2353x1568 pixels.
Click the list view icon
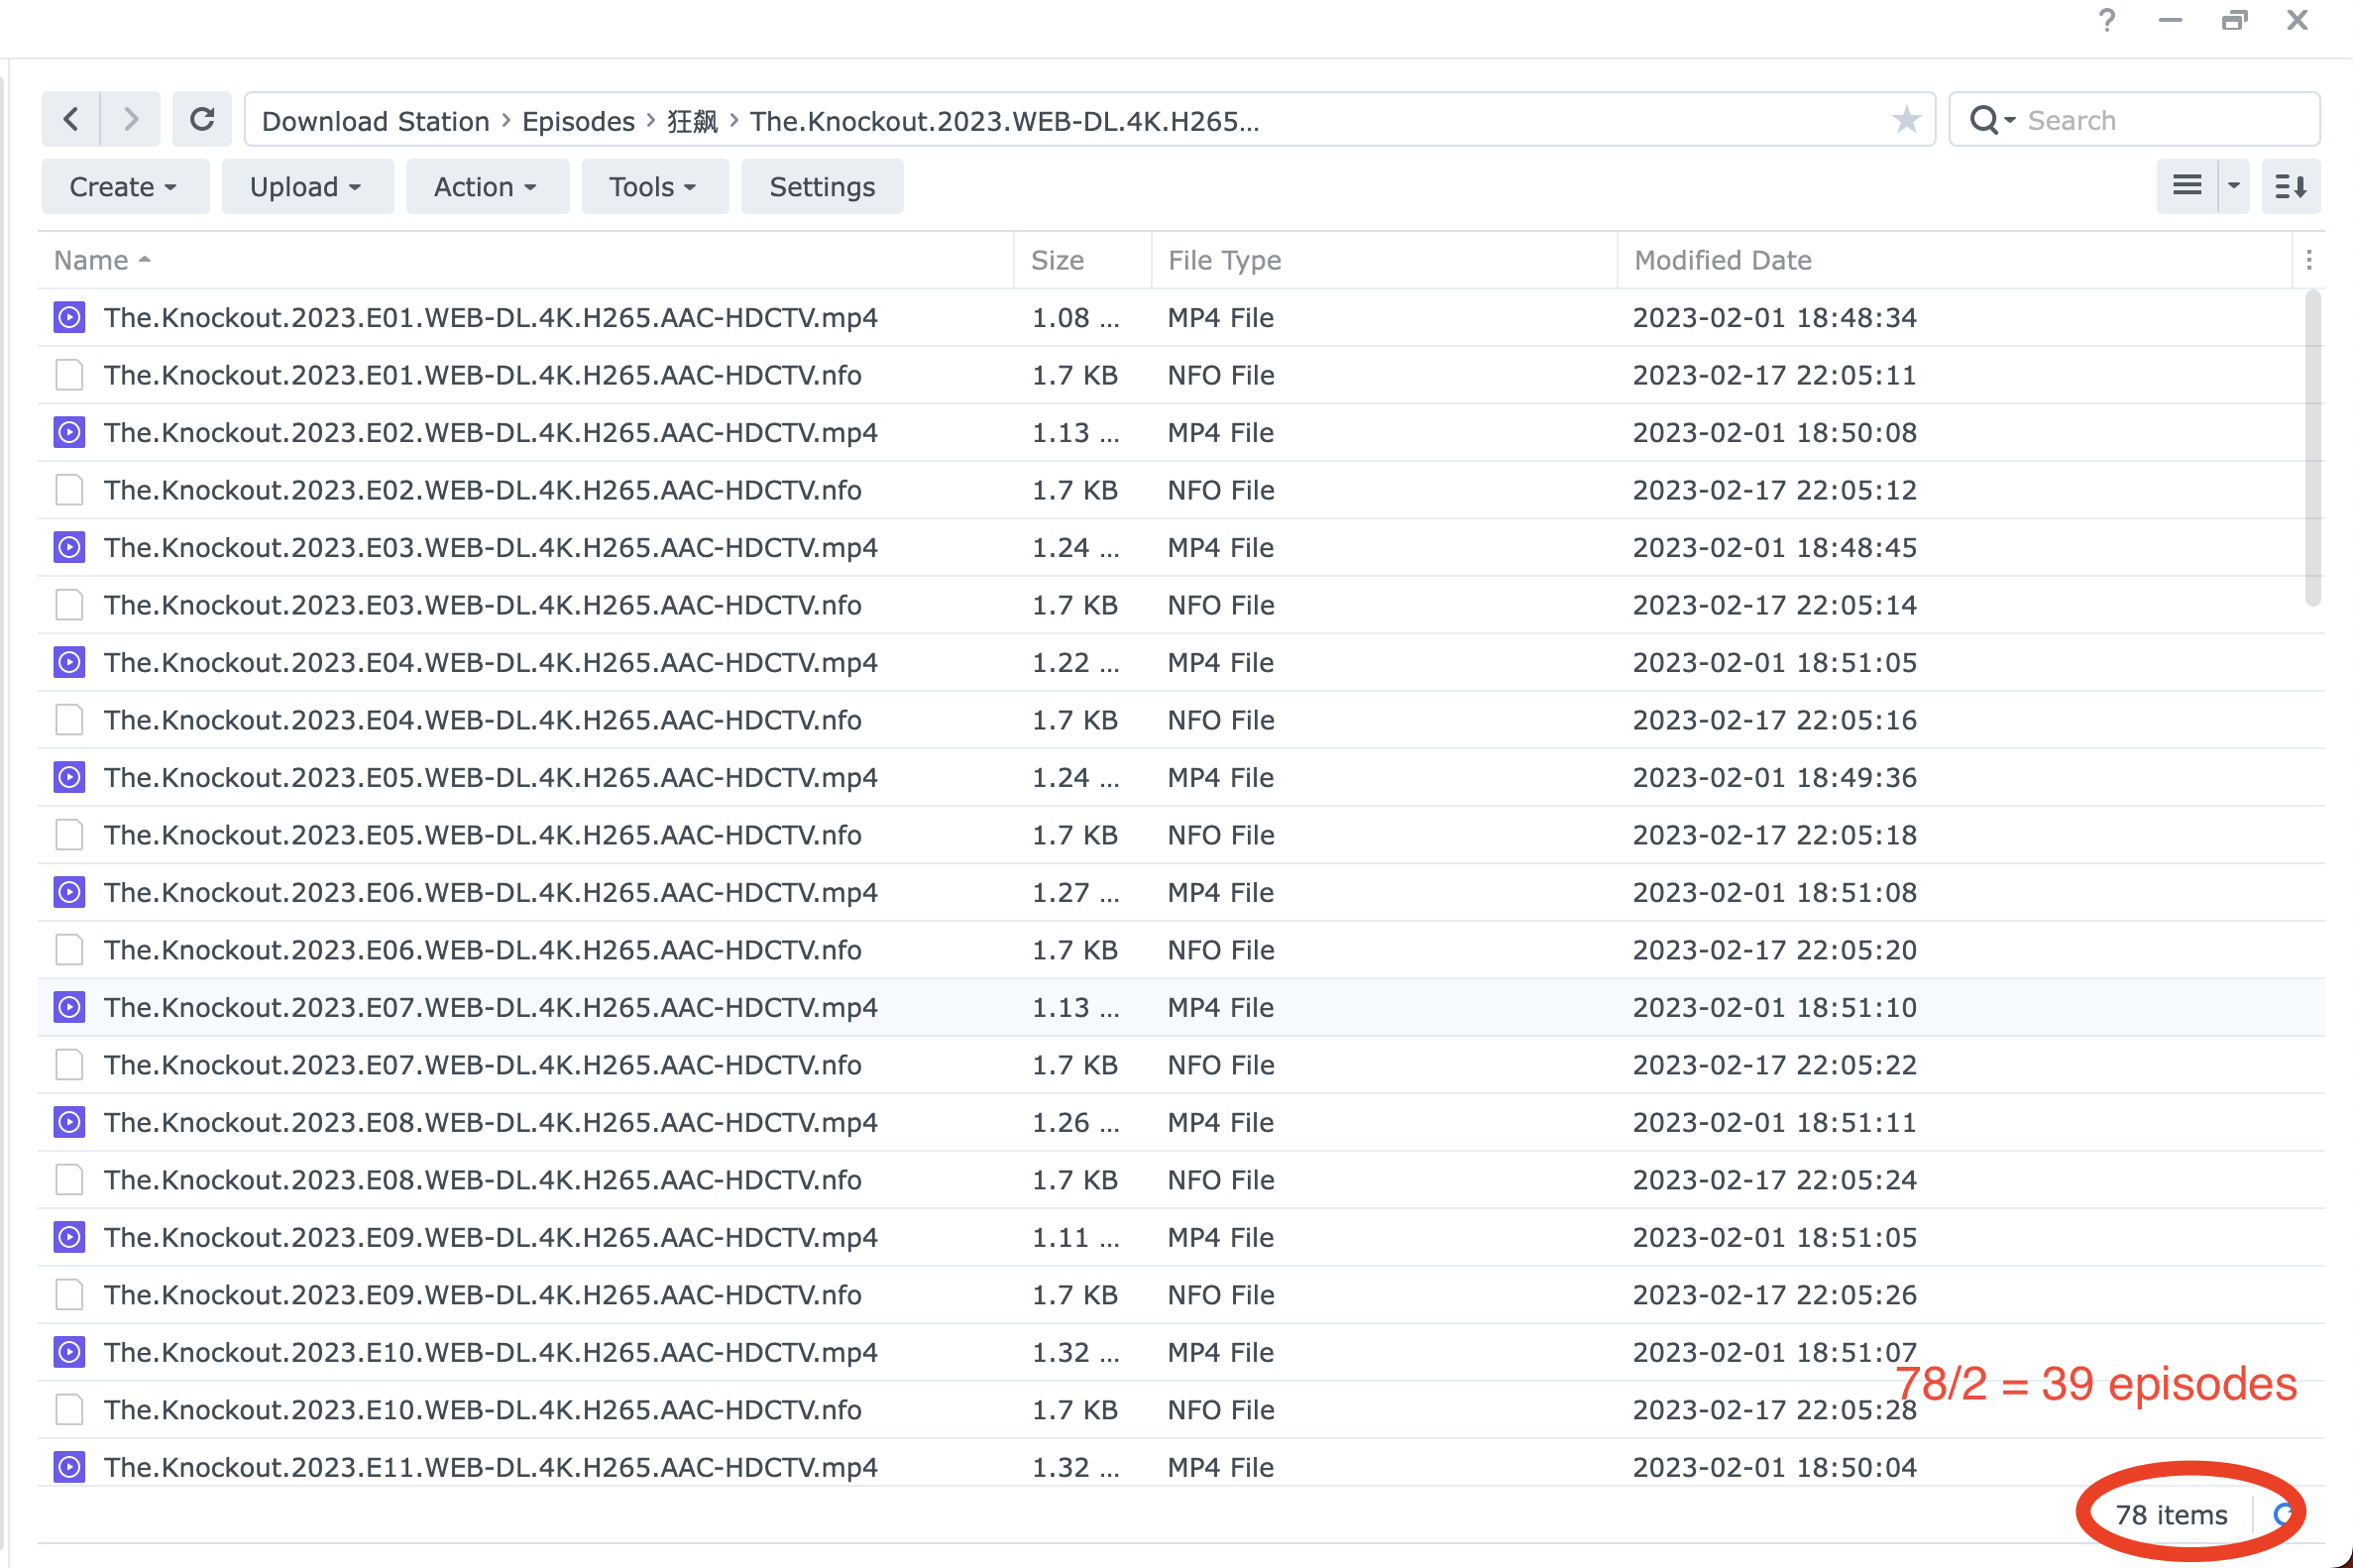2186,187
